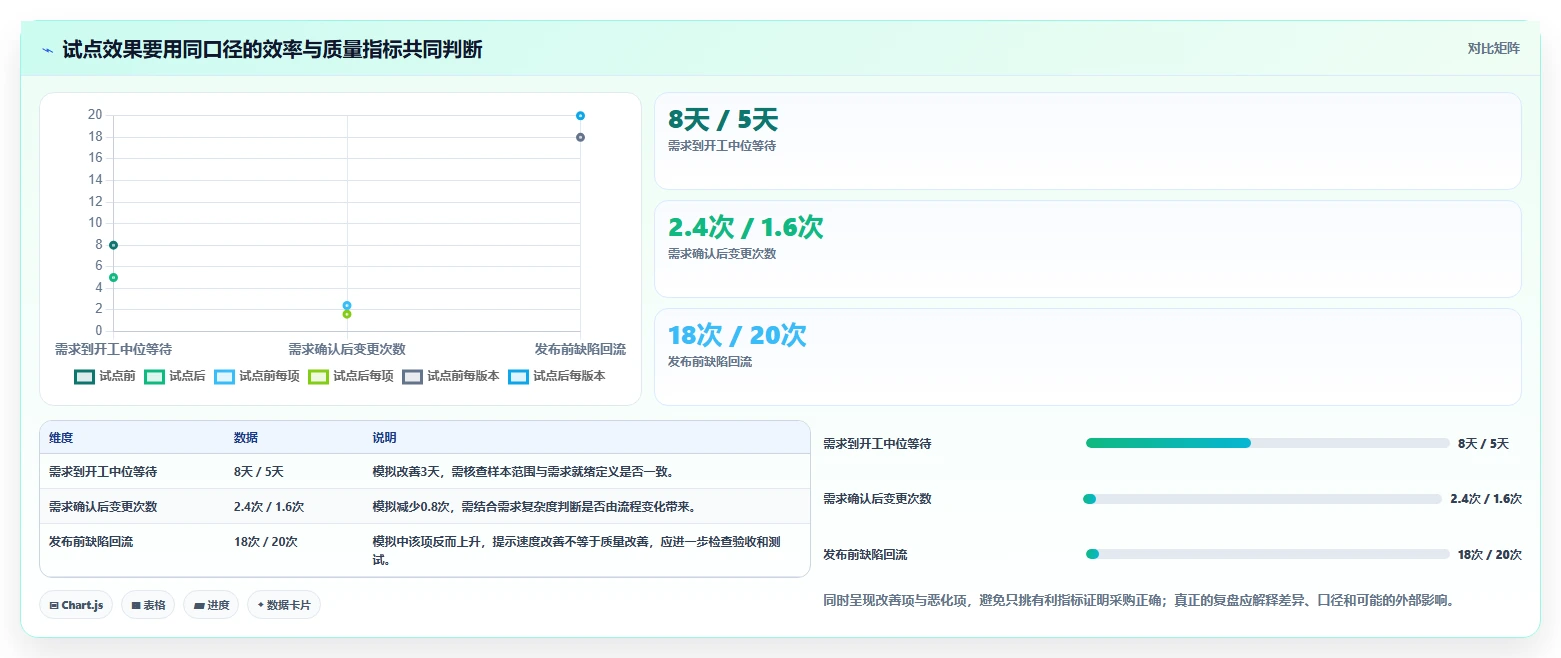Viewport: 1561px width, 658px height.
Task: Click the progress bar for 发布前缺陷回流
Action: pos(1267,554)
